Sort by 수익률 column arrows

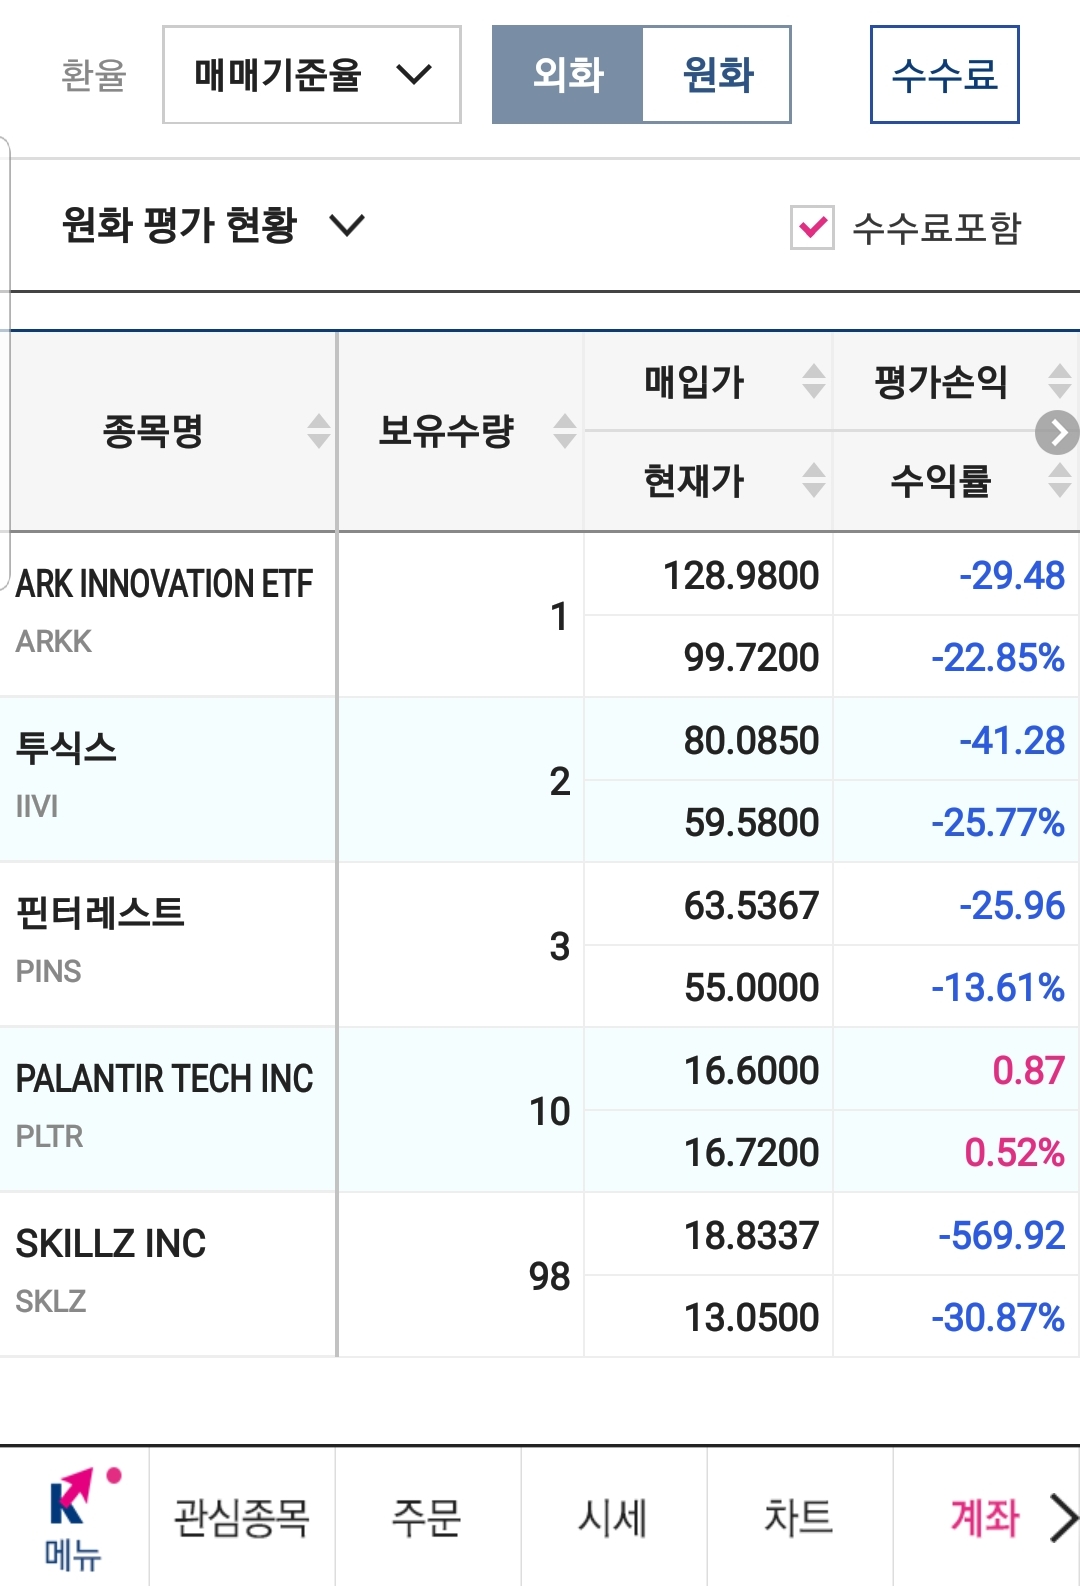click(x=1060, y=481)
